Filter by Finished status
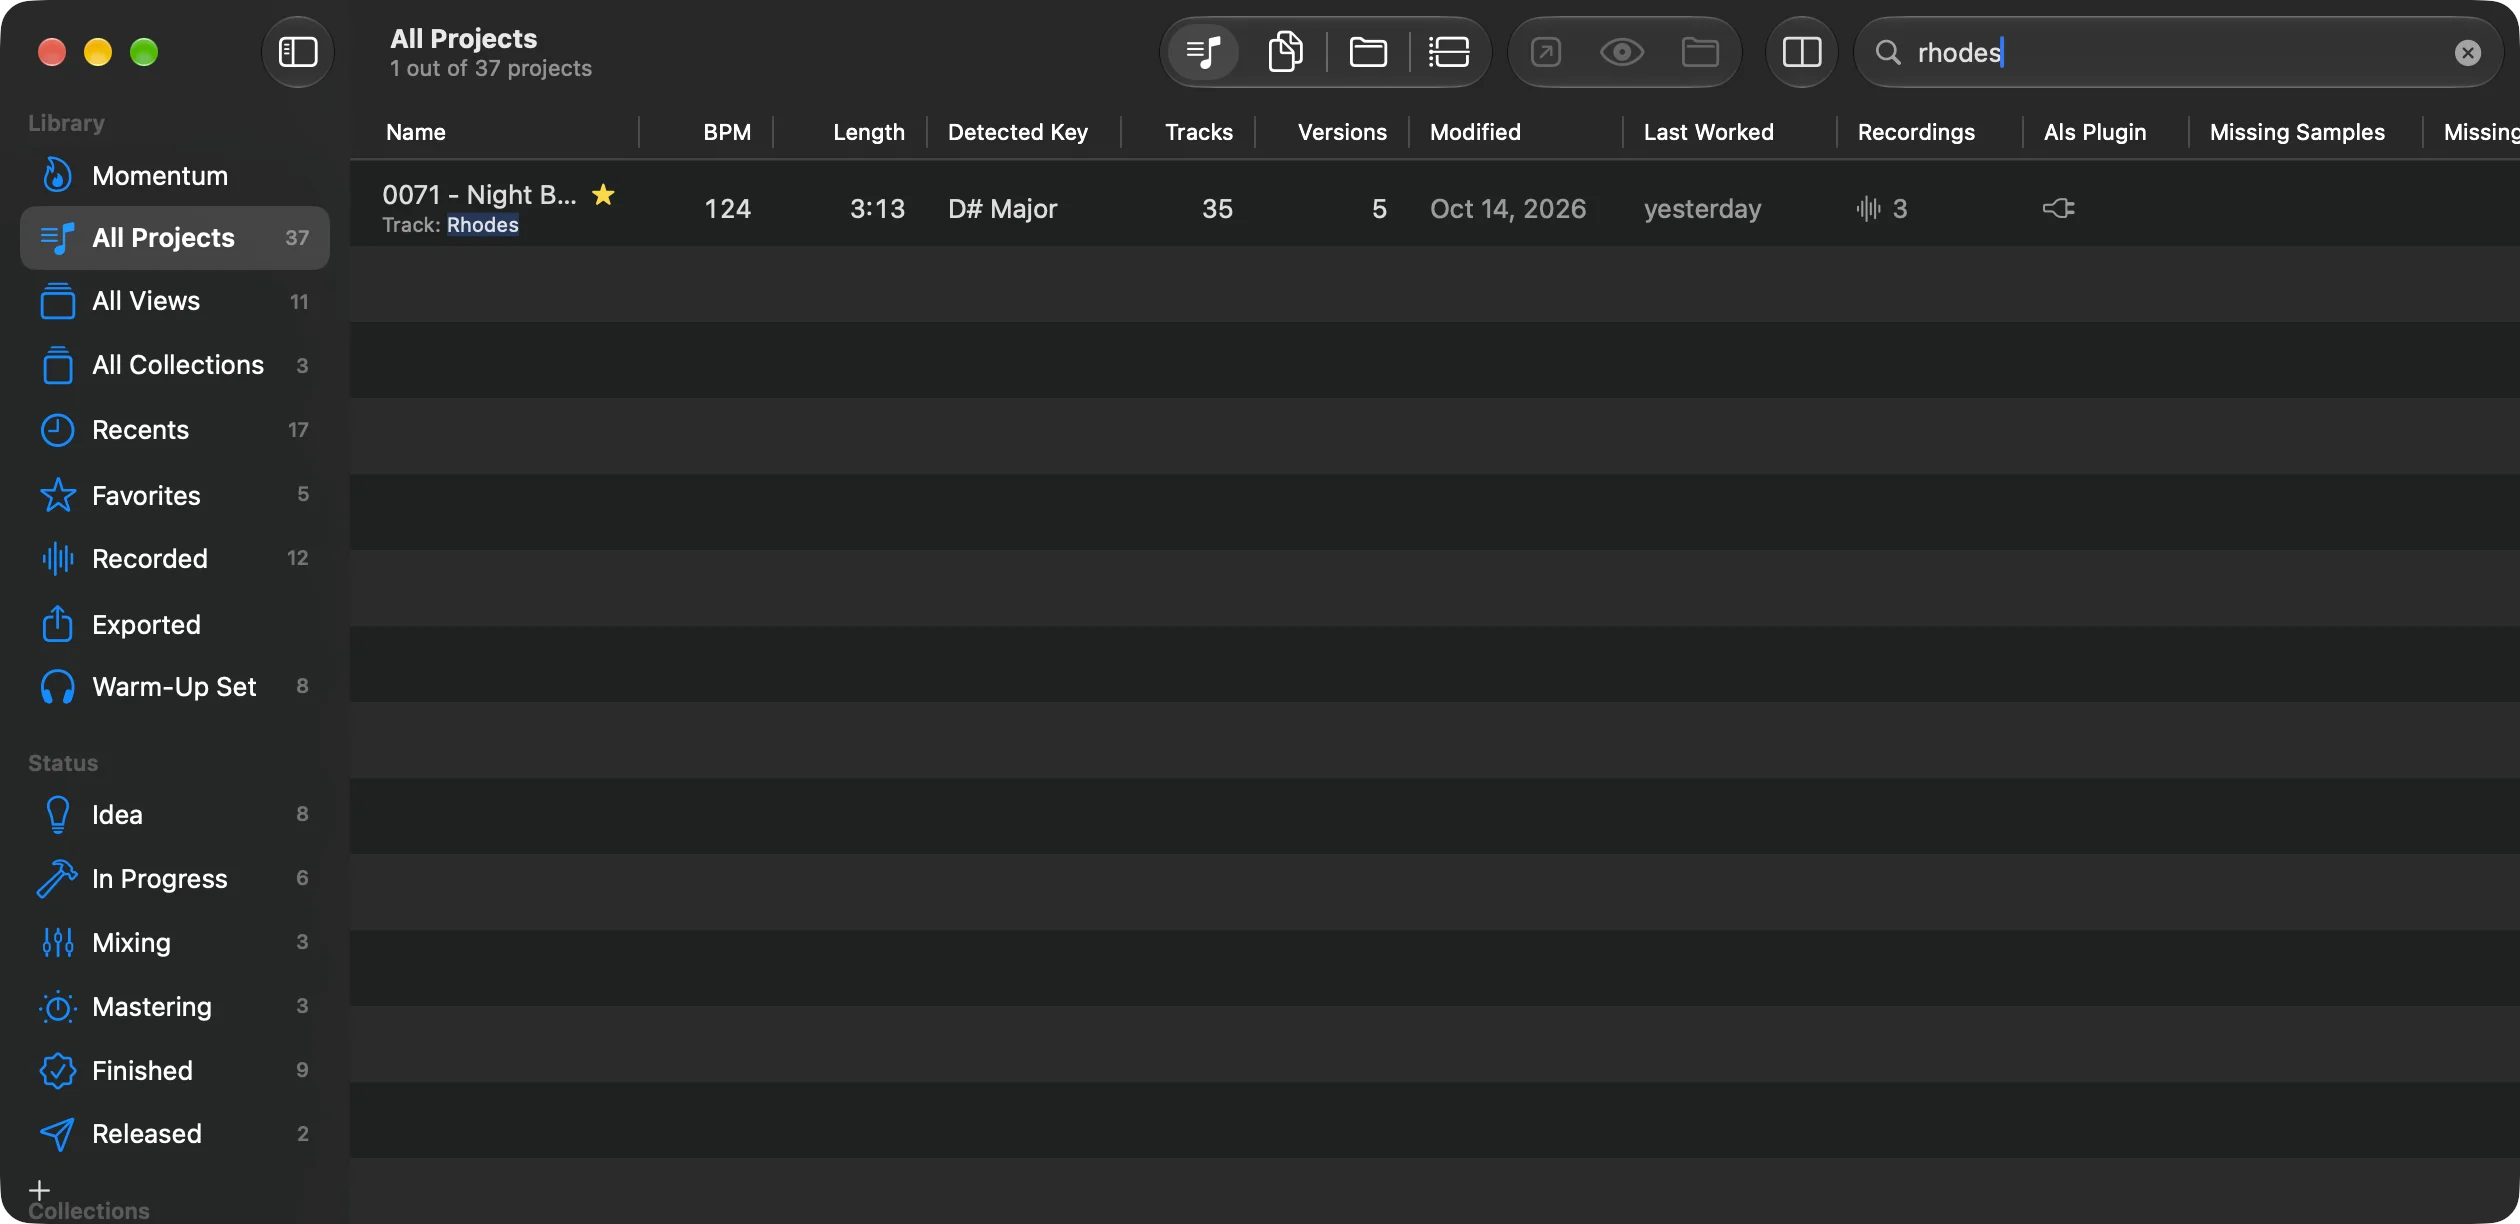This screenshot has width=2520, height=1224. point(175,1070)
